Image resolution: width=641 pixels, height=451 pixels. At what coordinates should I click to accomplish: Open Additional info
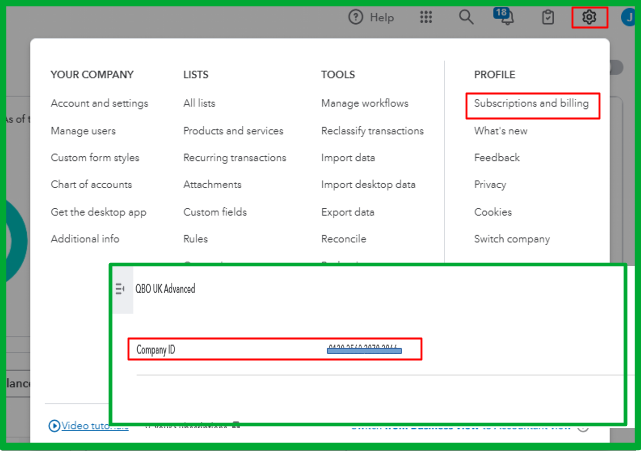click(x=85, y=239)
